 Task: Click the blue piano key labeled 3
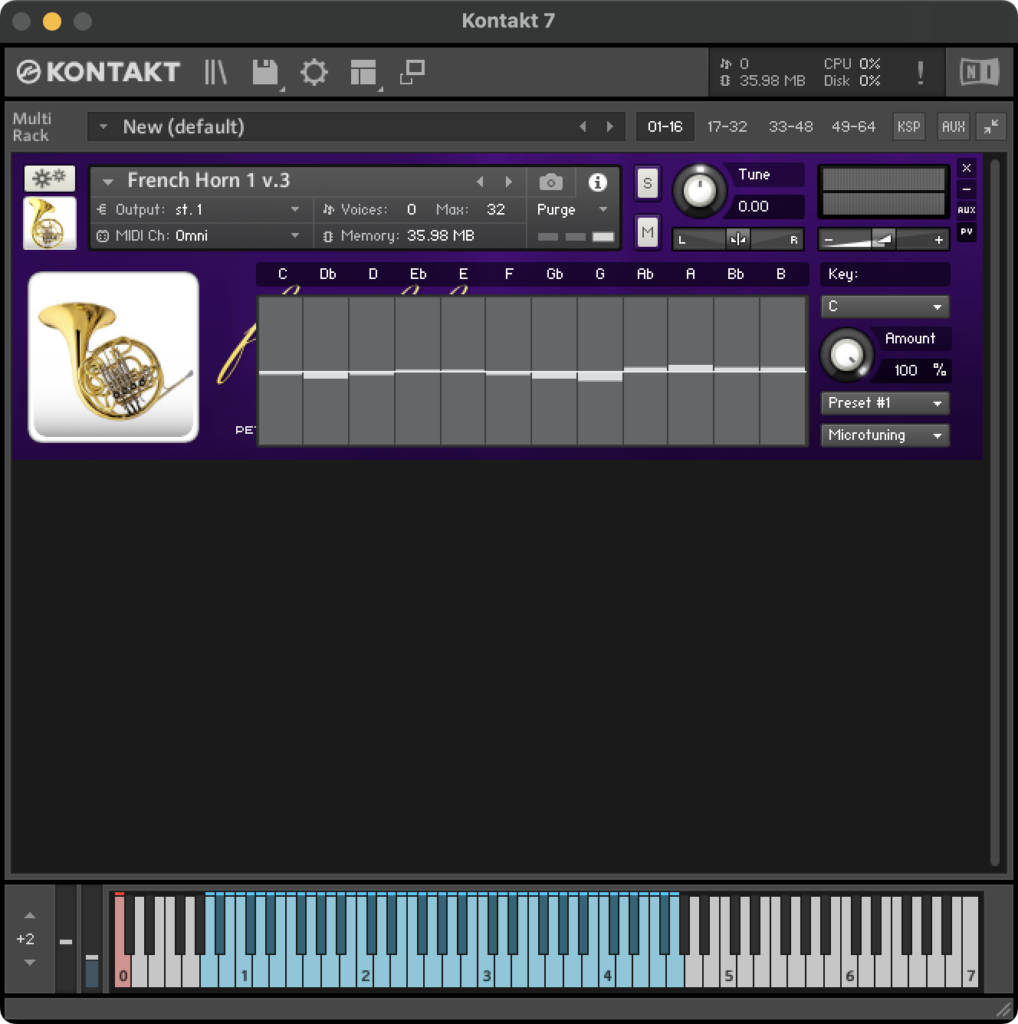point(486,974)
